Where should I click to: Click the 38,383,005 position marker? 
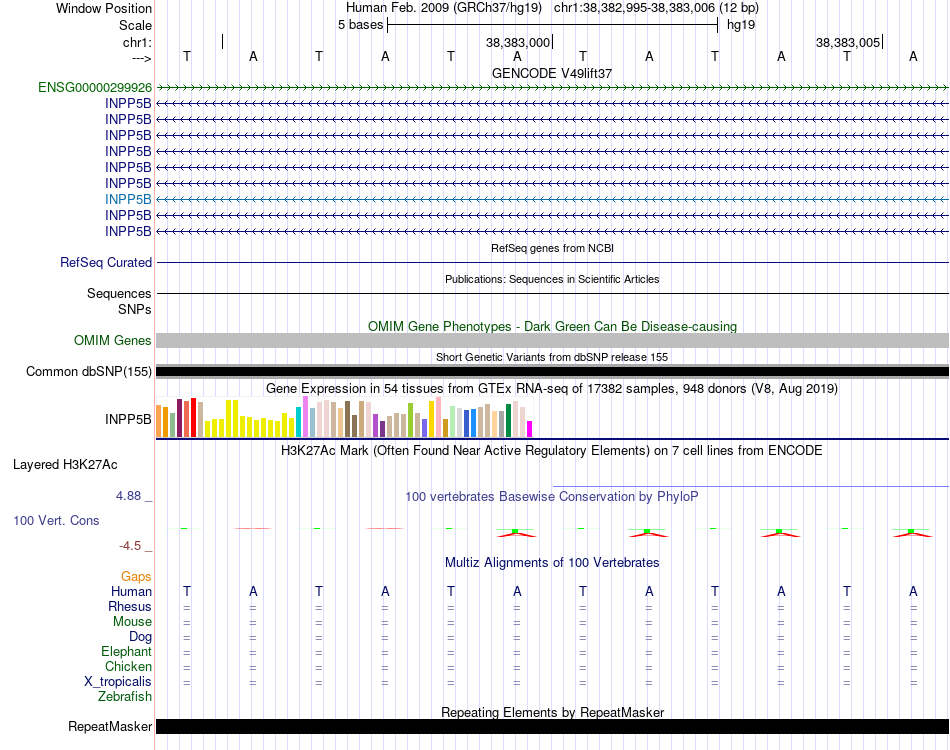click(848, 42)
